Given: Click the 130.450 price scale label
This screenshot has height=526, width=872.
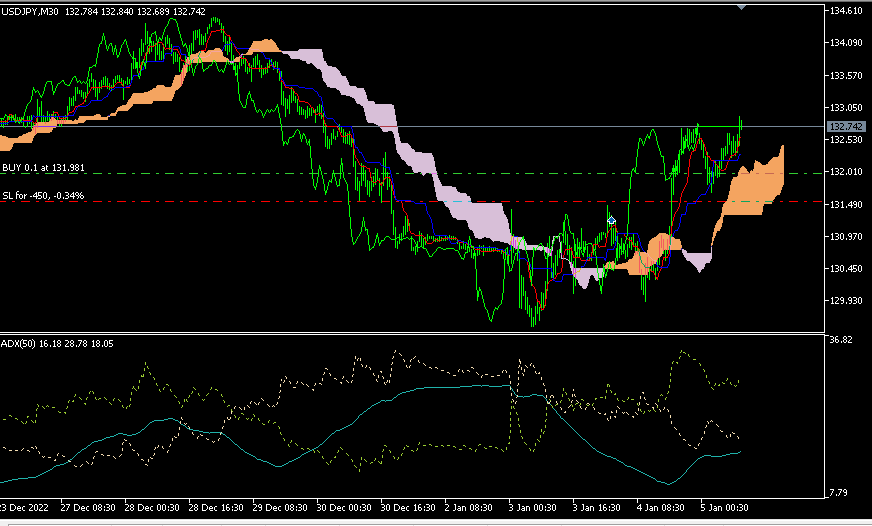Looking at the screenshot, I should click(846, 268).
